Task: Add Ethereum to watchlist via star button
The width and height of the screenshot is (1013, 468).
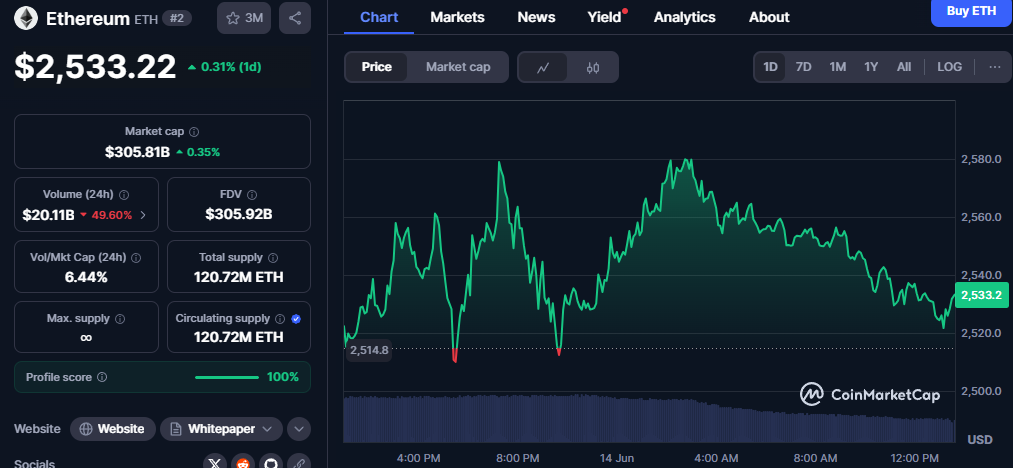Action: pos(244,18)
